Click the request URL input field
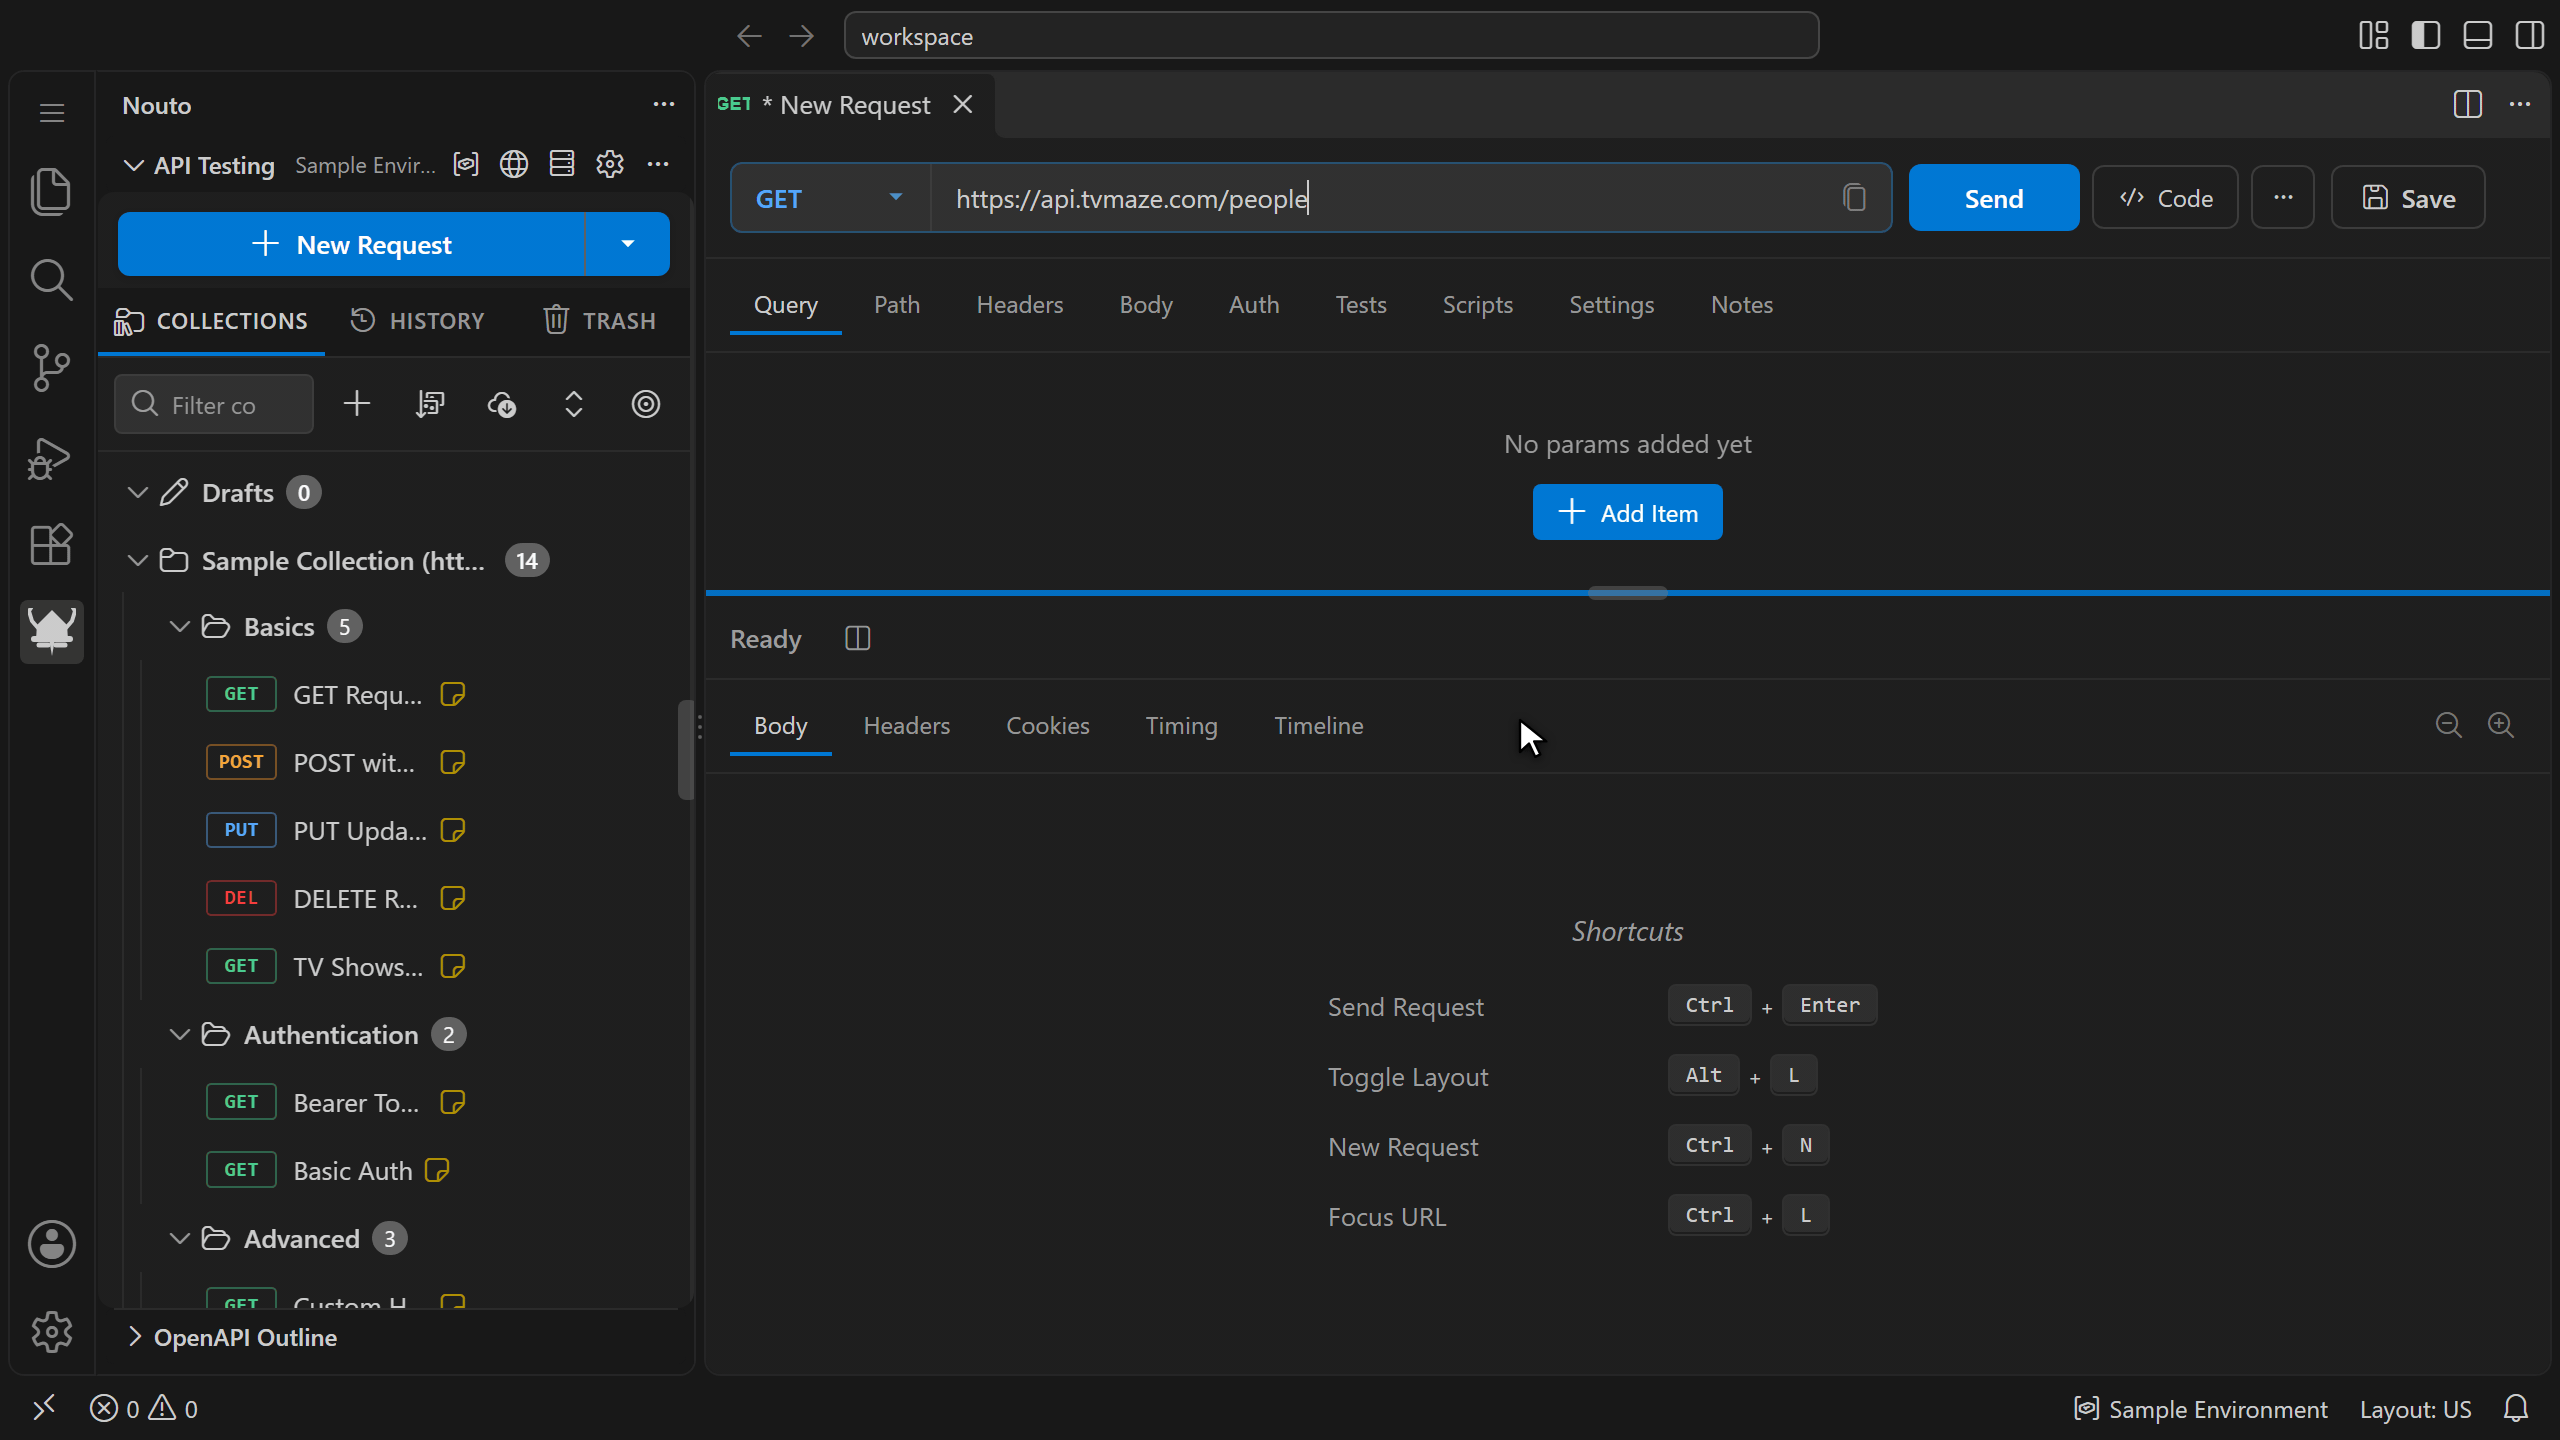The height and width of the screenshot is (1440, 2560). [1385, 198]
